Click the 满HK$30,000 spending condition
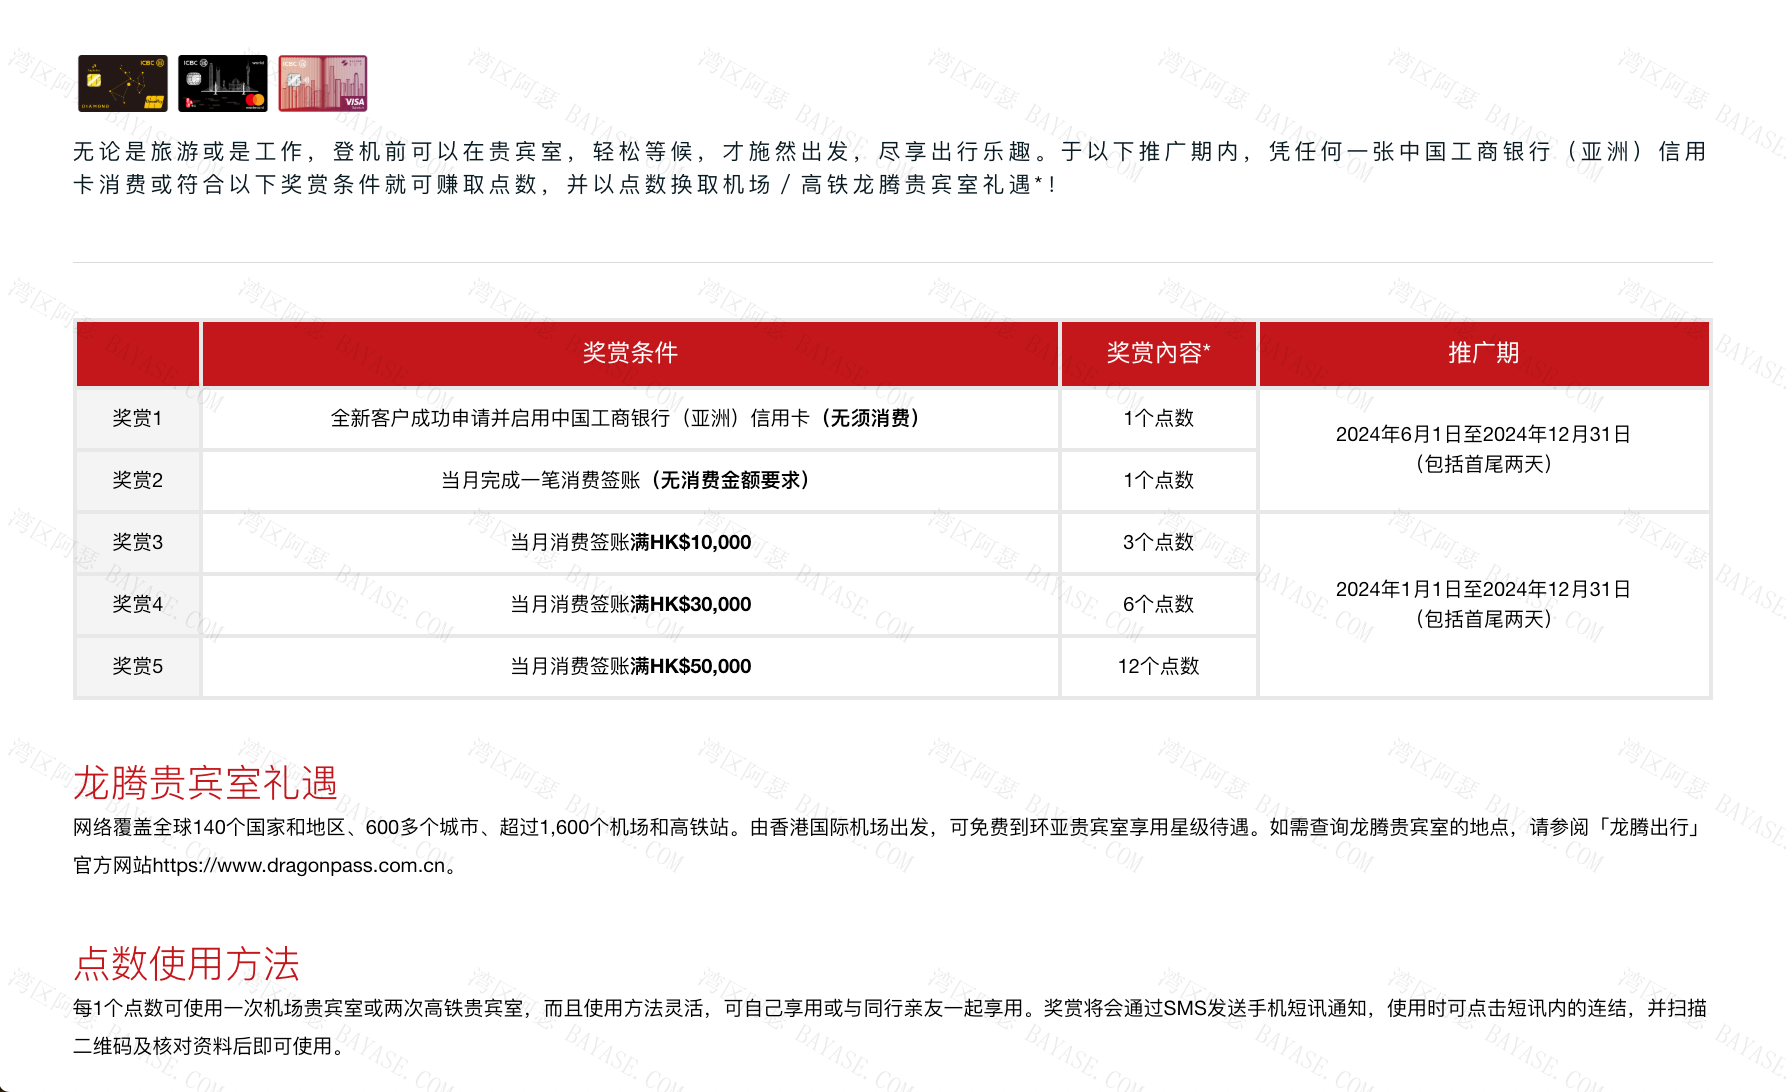The width and height of the screenshot is (1786, 1092). 630,604
